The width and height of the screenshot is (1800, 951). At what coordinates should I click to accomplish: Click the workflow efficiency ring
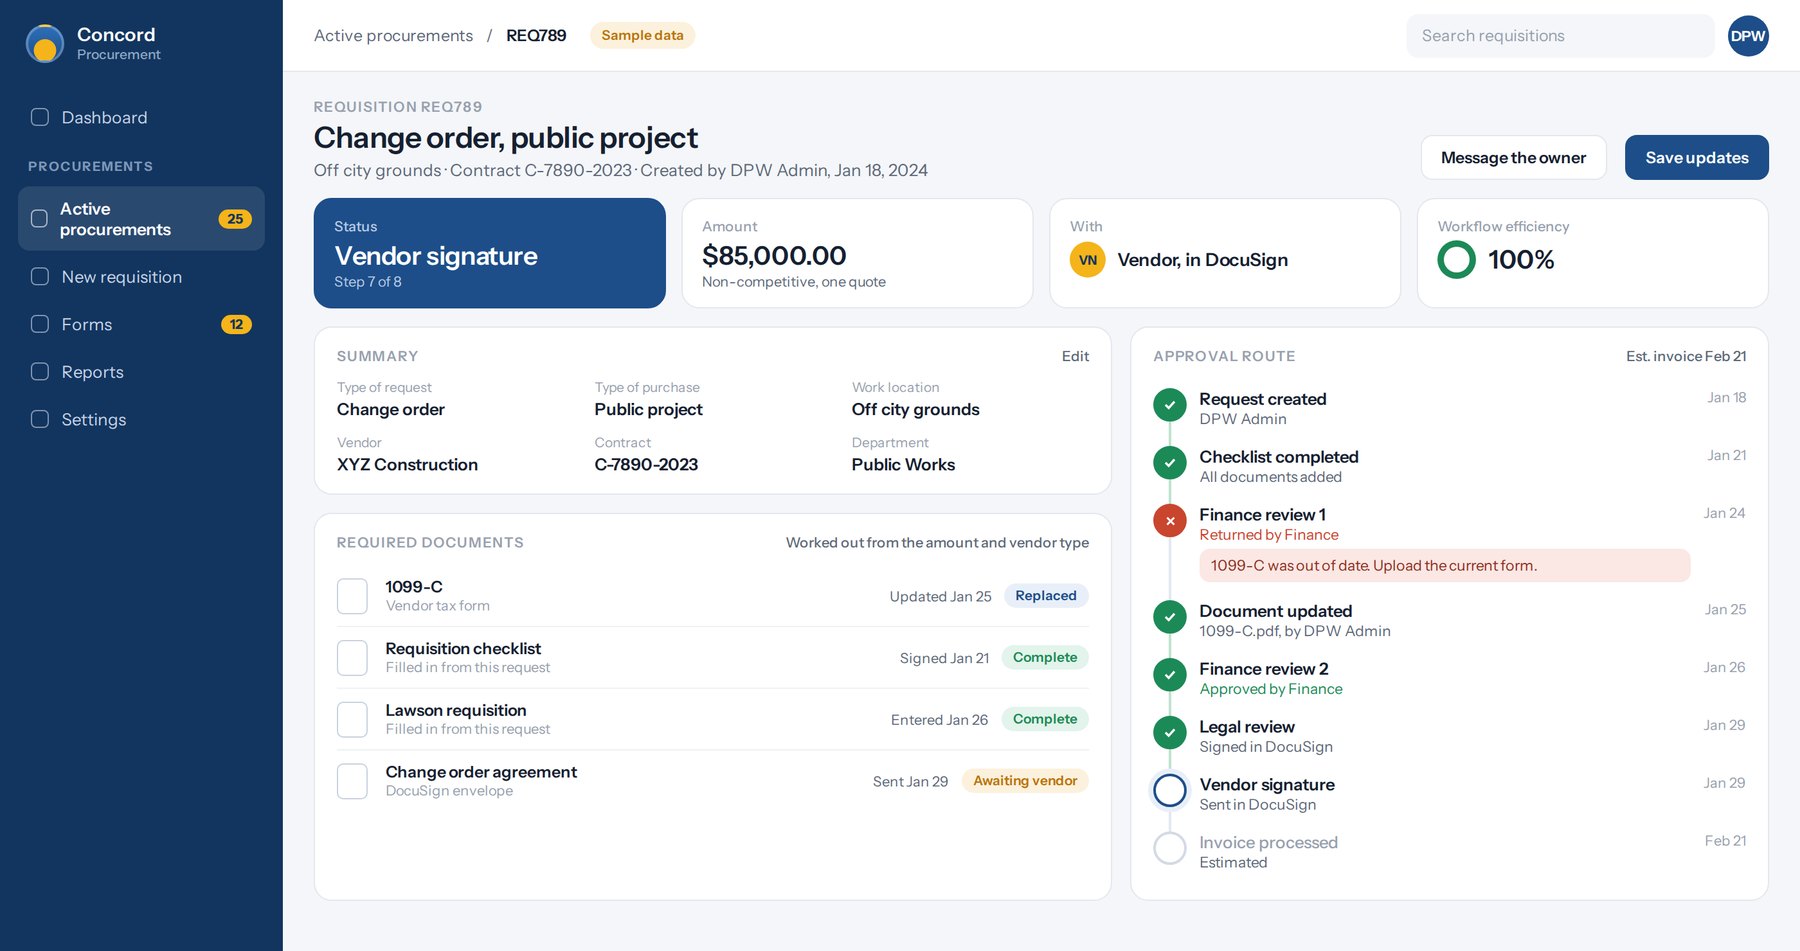coord(1456,260)
